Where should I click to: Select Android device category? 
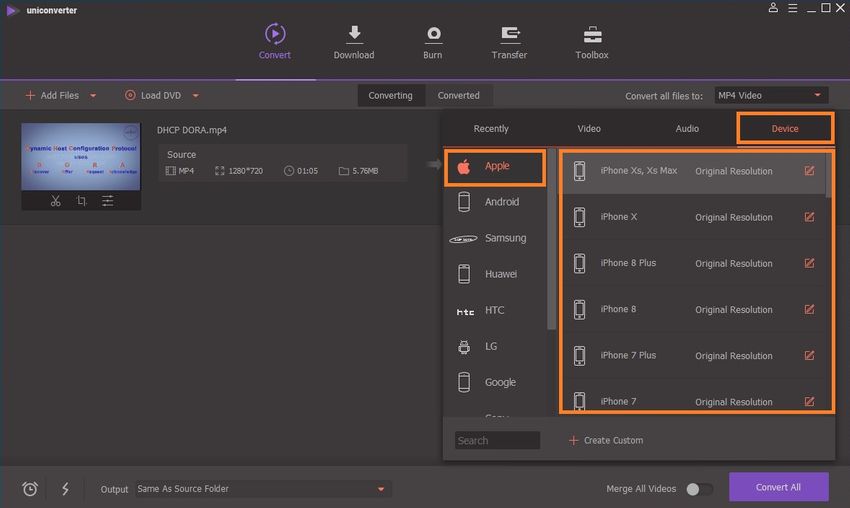tap(495, 202)
